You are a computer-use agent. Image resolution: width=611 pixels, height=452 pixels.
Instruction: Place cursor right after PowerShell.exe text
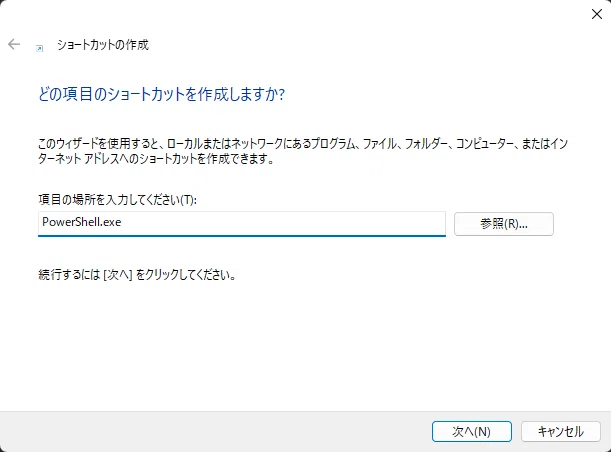(x=122, y=222)
